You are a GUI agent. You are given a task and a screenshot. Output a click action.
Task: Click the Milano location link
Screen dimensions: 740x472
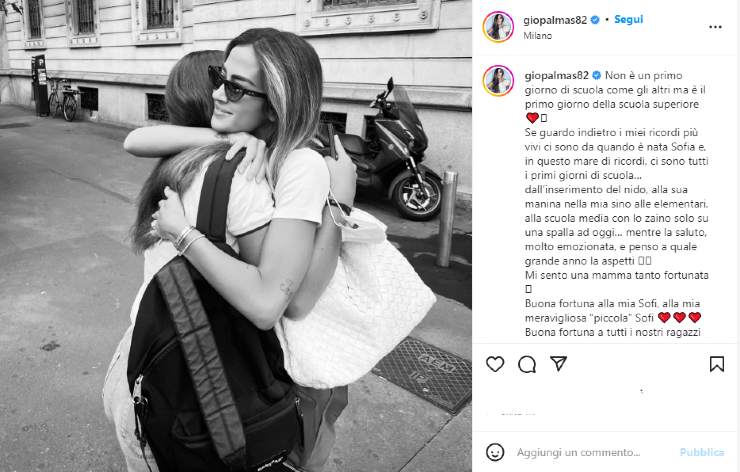coord(538,35)
